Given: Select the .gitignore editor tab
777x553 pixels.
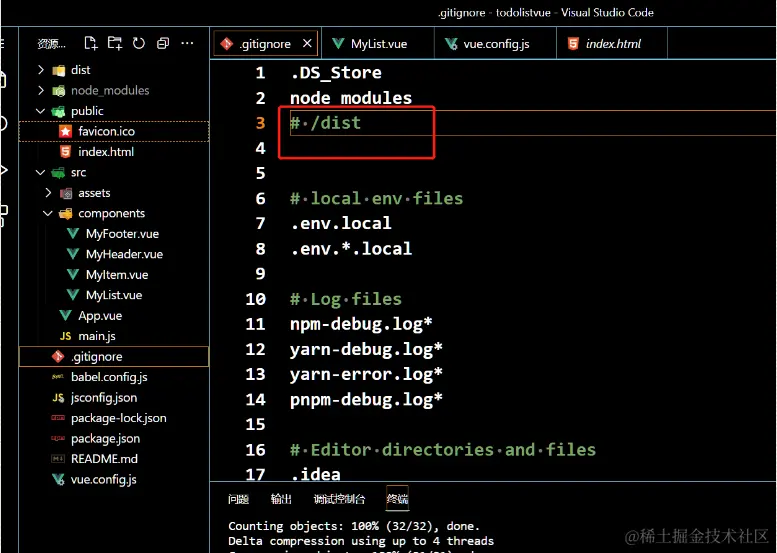Looking at the screenshot, I should (x=265, y=44).
